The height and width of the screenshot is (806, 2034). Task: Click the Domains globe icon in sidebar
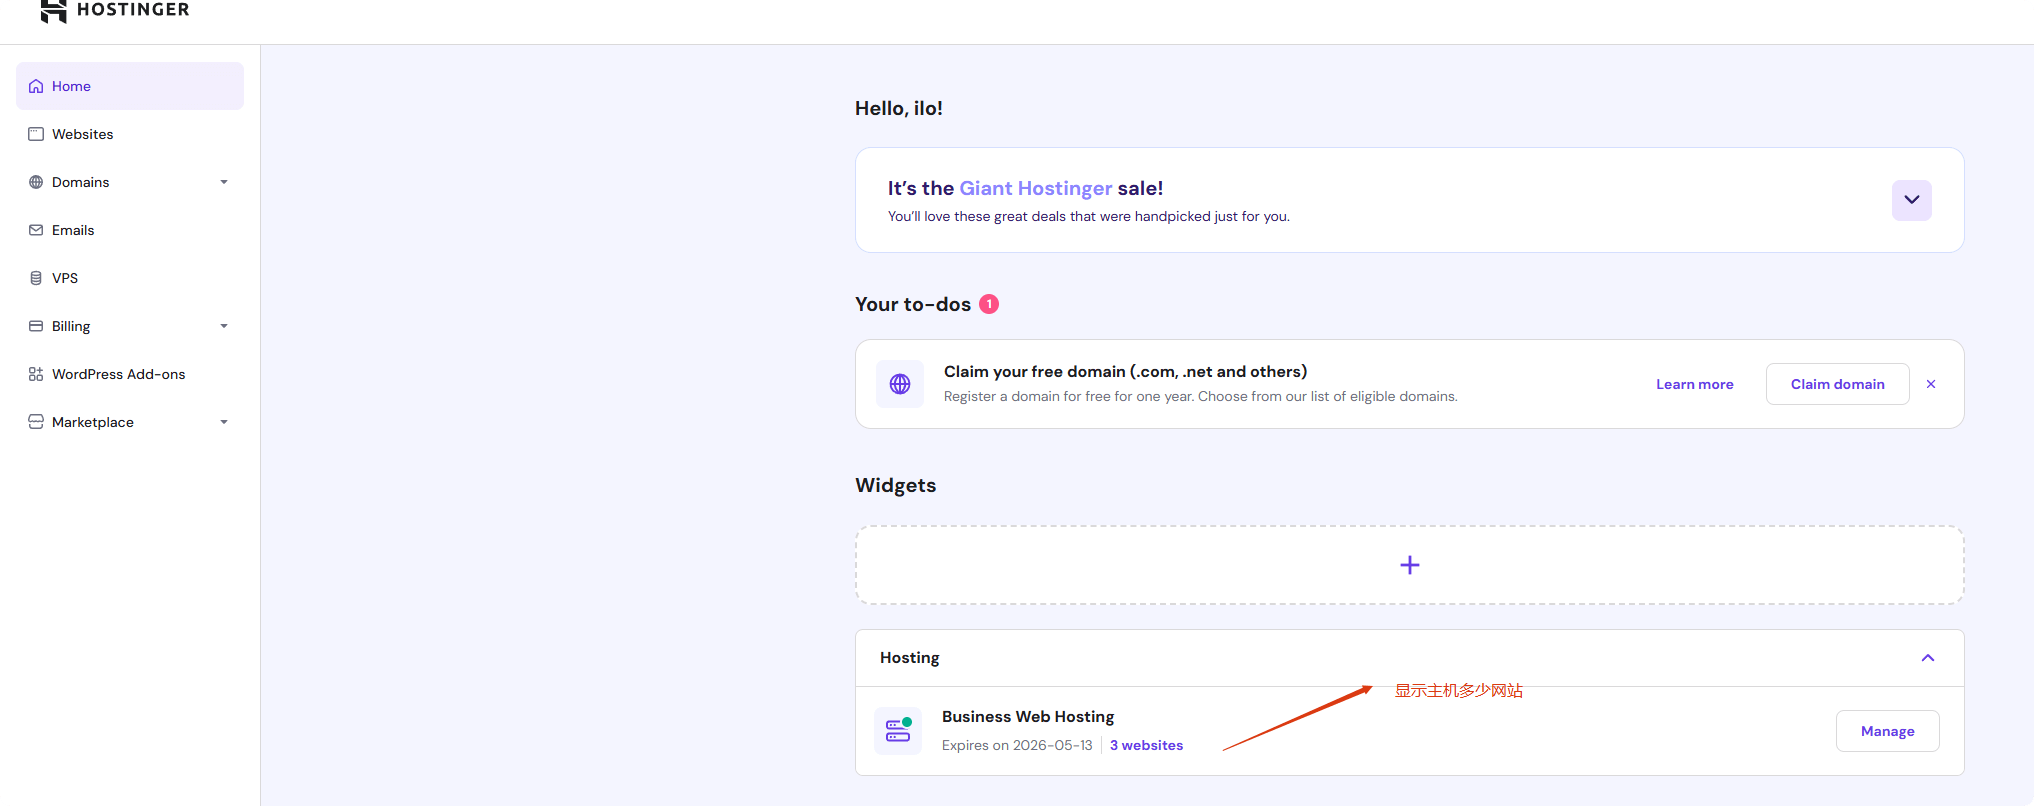36,182
